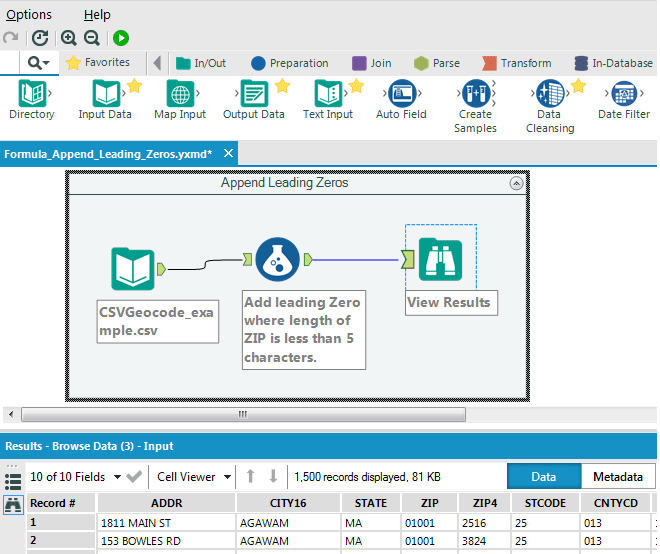Open the Options menu
The width and height of the screenshot is (660, 554).
click(x=29, y=15)
